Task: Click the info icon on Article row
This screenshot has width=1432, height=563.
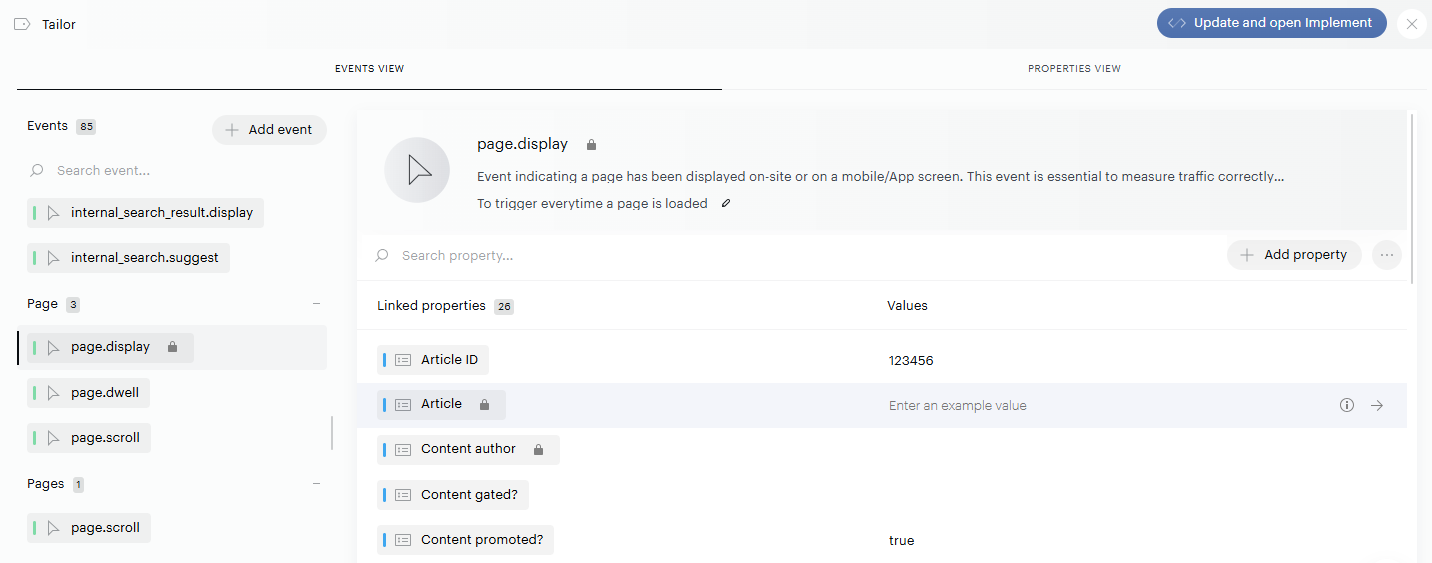Action: point(1346,405)
